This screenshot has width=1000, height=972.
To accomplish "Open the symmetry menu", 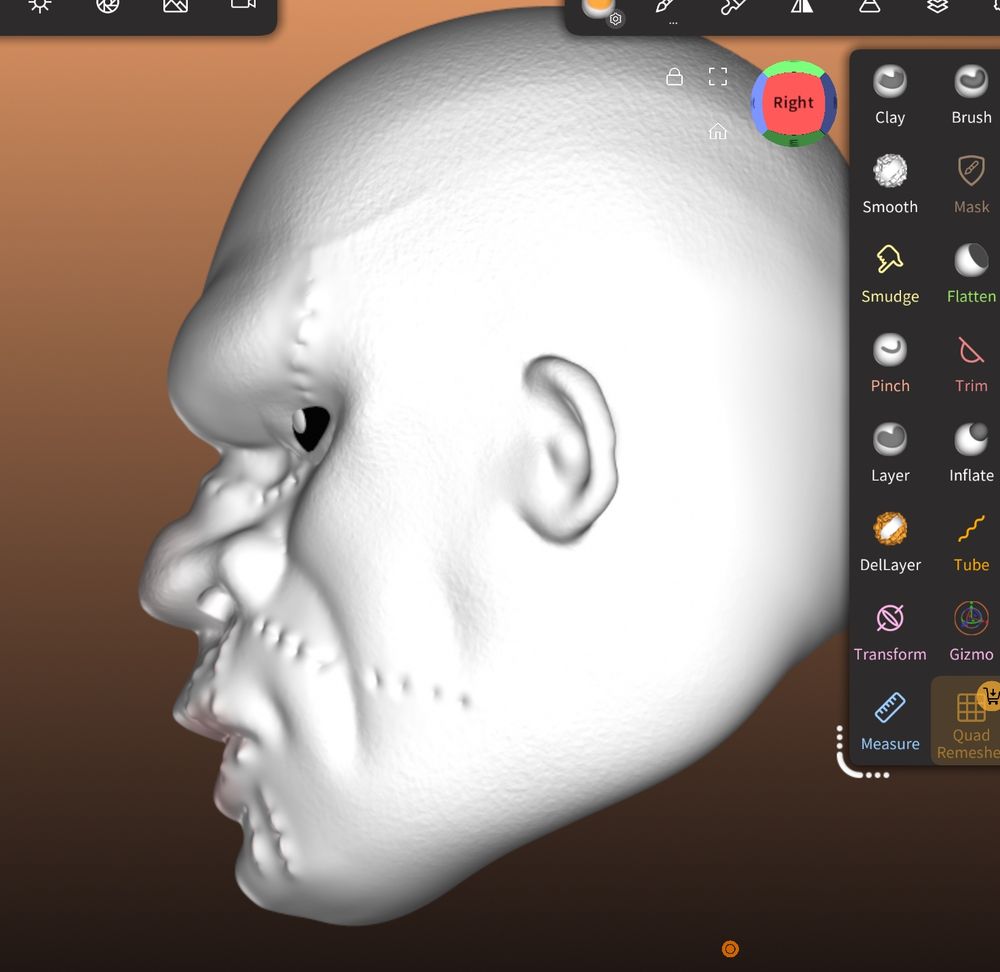I will click(x=802, y=6).
